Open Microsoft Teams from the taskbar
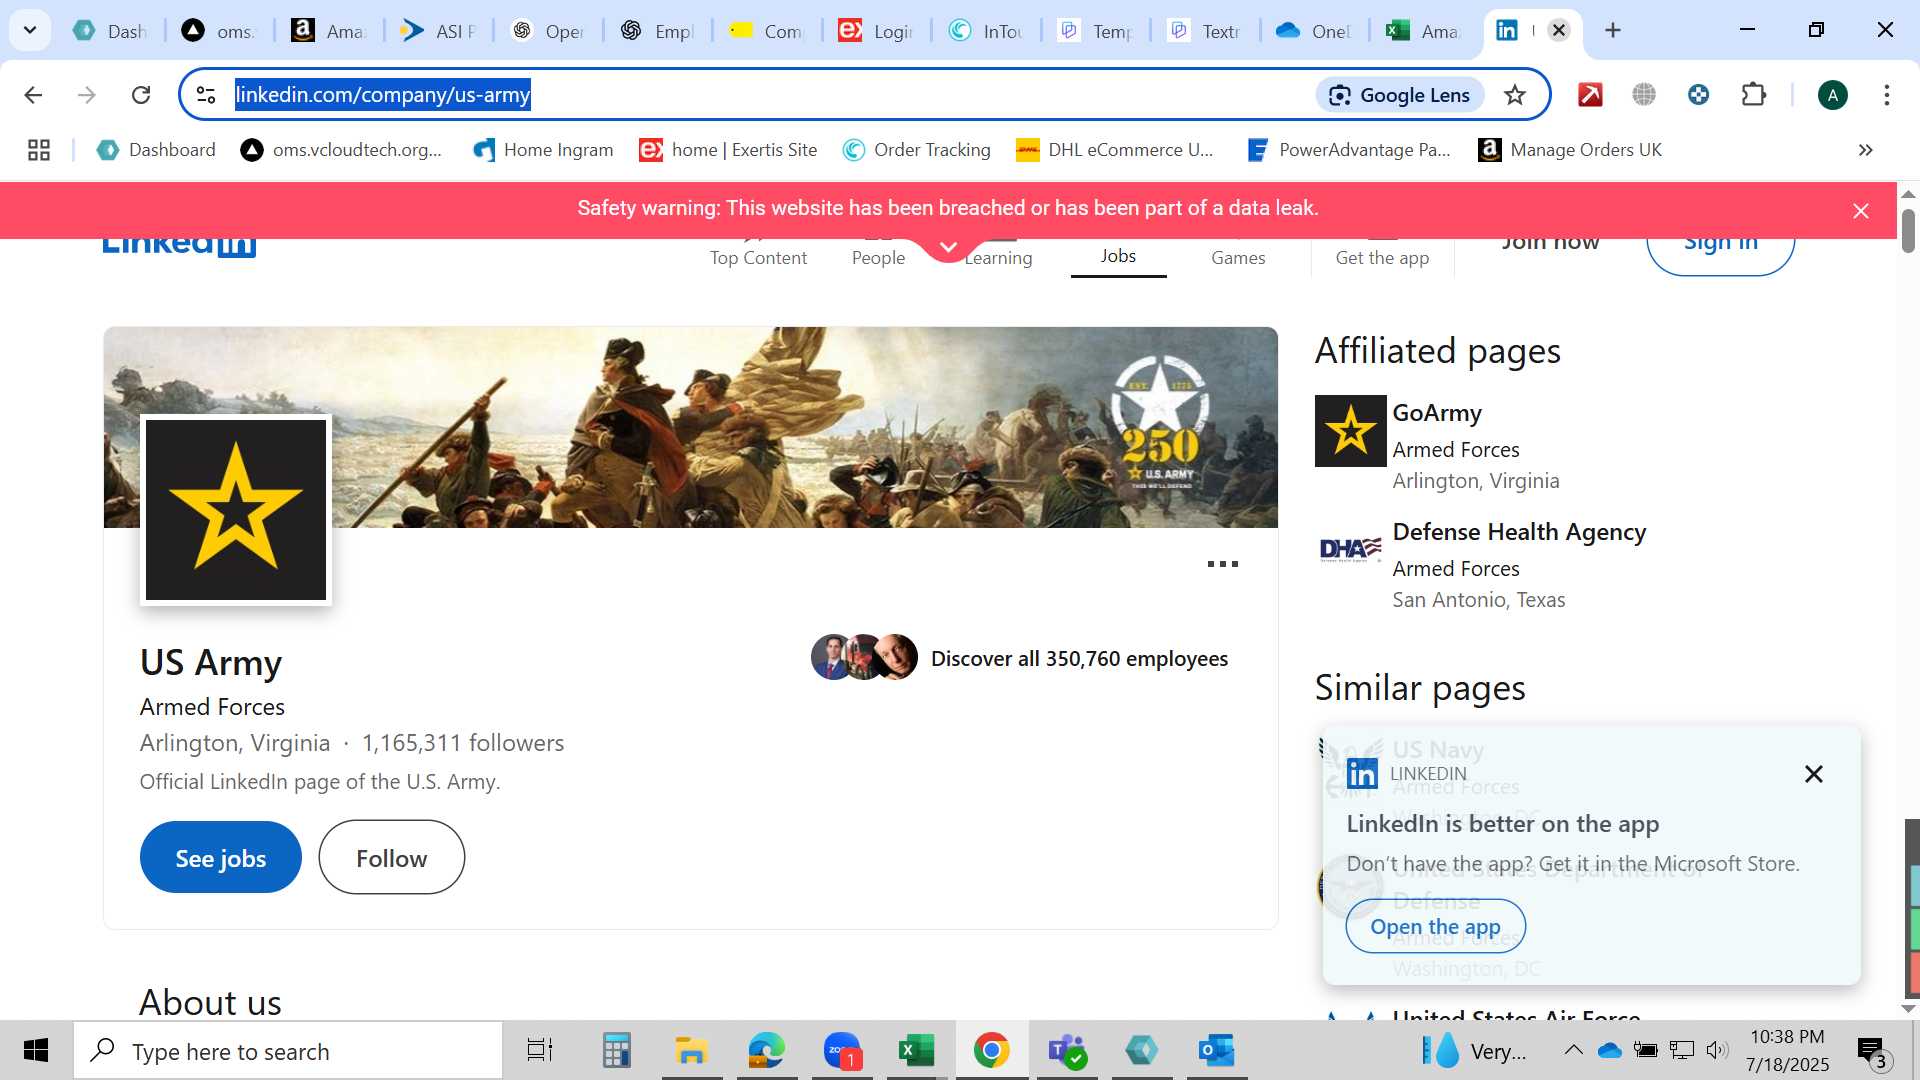 (x=1066, y=1051)
